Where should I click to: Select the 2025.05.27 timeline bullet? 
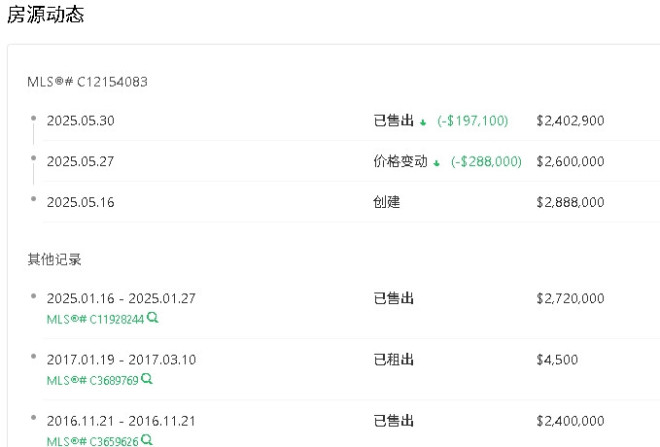coord(34,158)
